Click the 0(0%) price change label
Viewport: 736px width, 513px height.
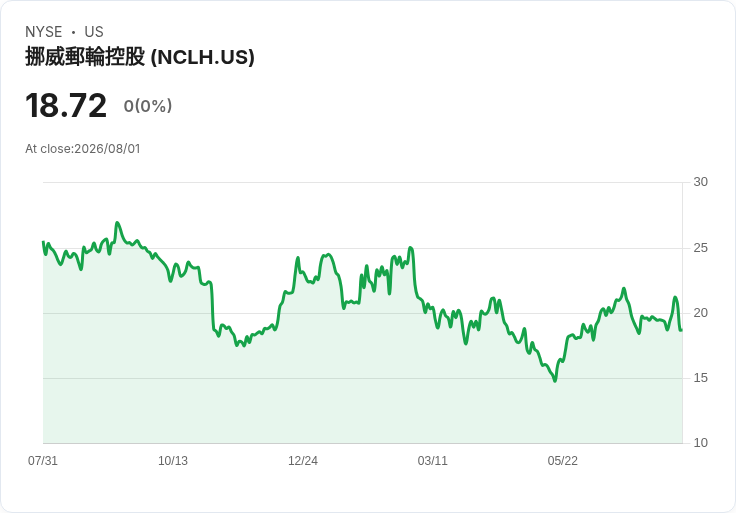tap(148, 106)
